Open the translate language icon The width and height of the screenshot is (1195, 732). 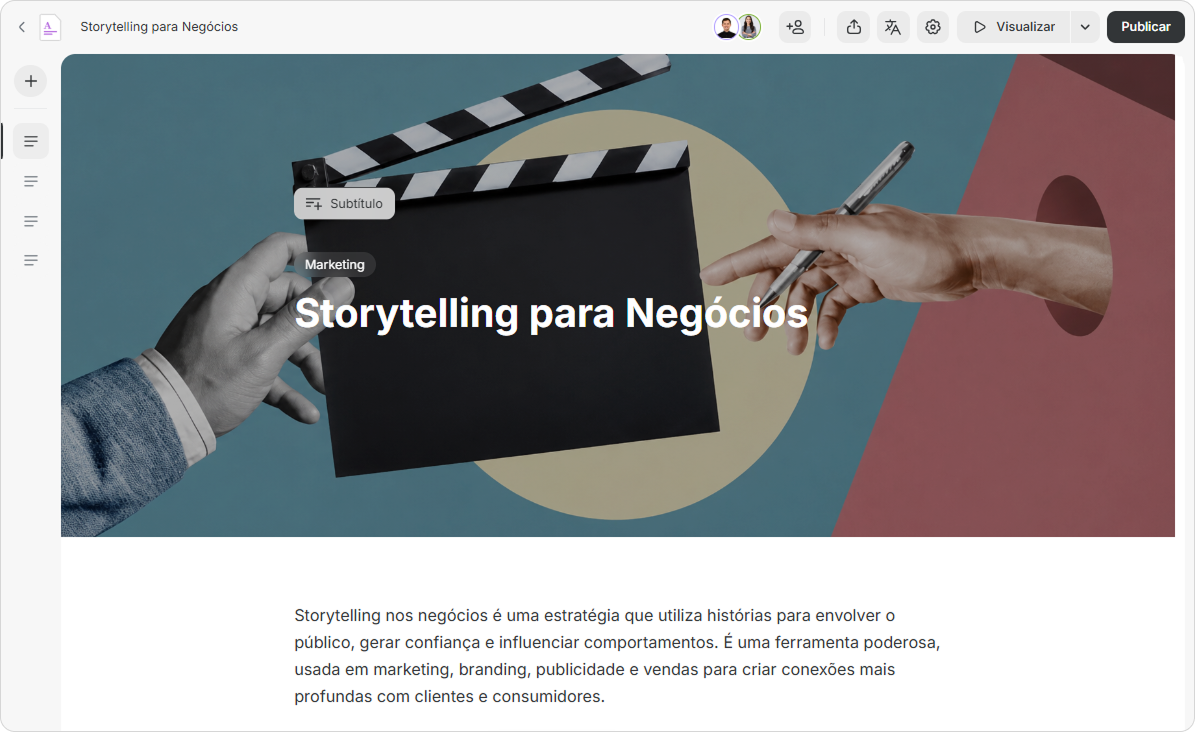point(893,27)
